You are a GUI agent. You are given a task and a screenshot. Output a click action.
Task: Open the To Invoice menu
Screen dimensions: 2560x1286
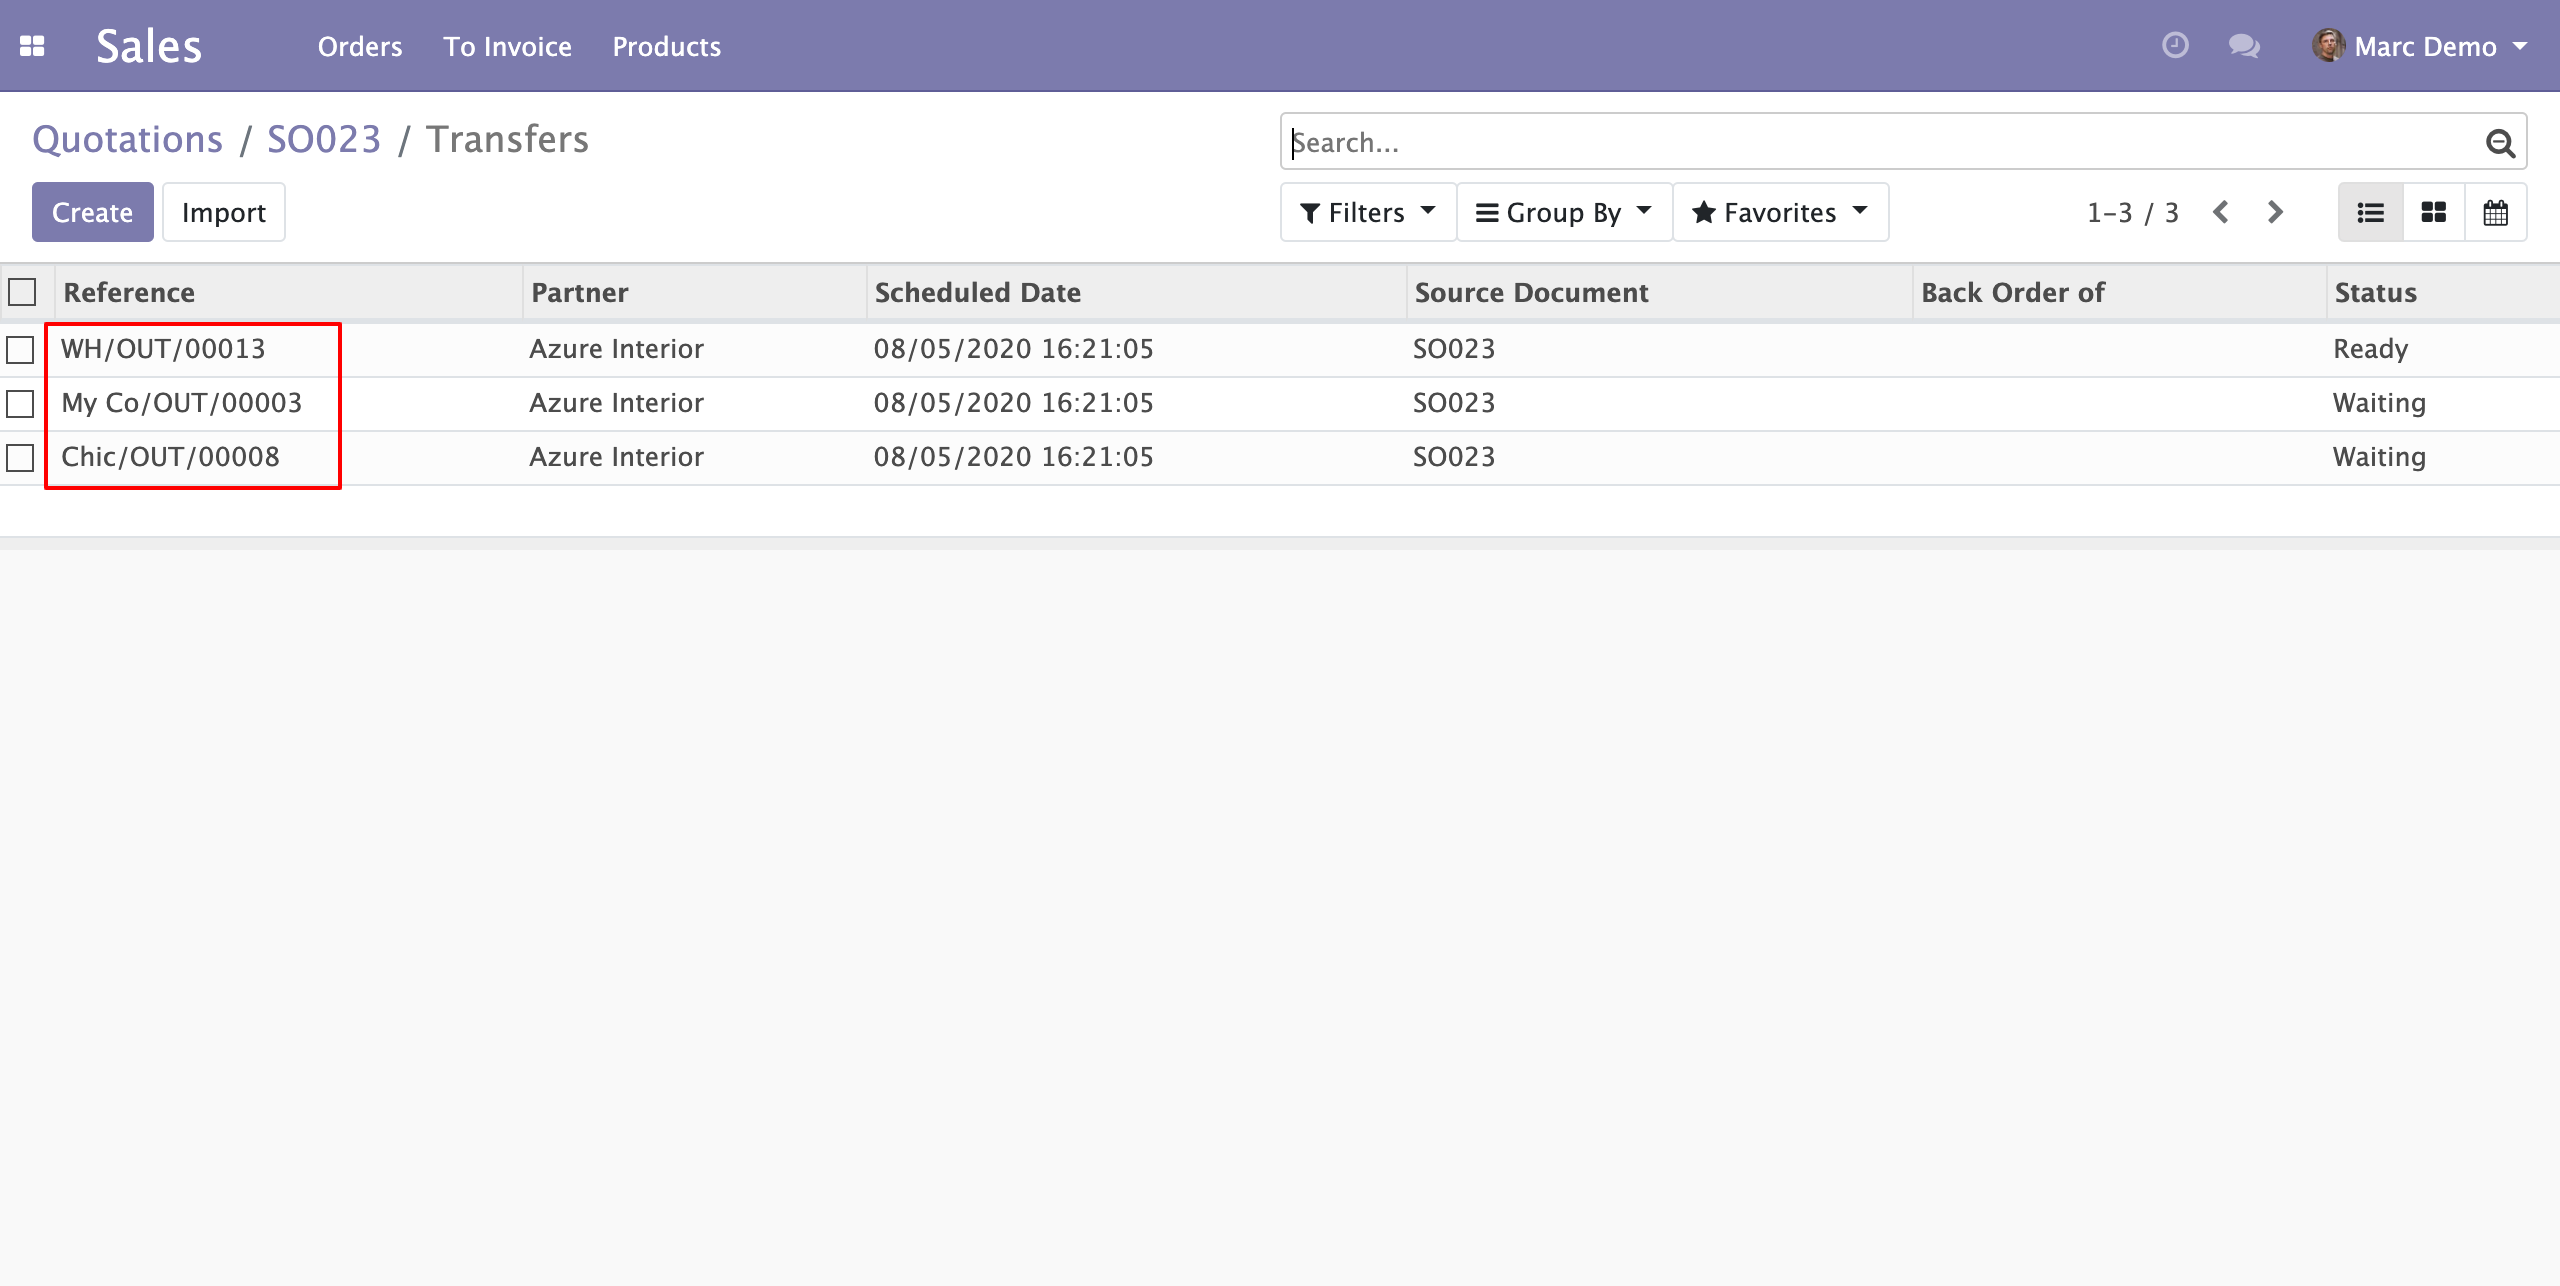[x=508, y=46]
